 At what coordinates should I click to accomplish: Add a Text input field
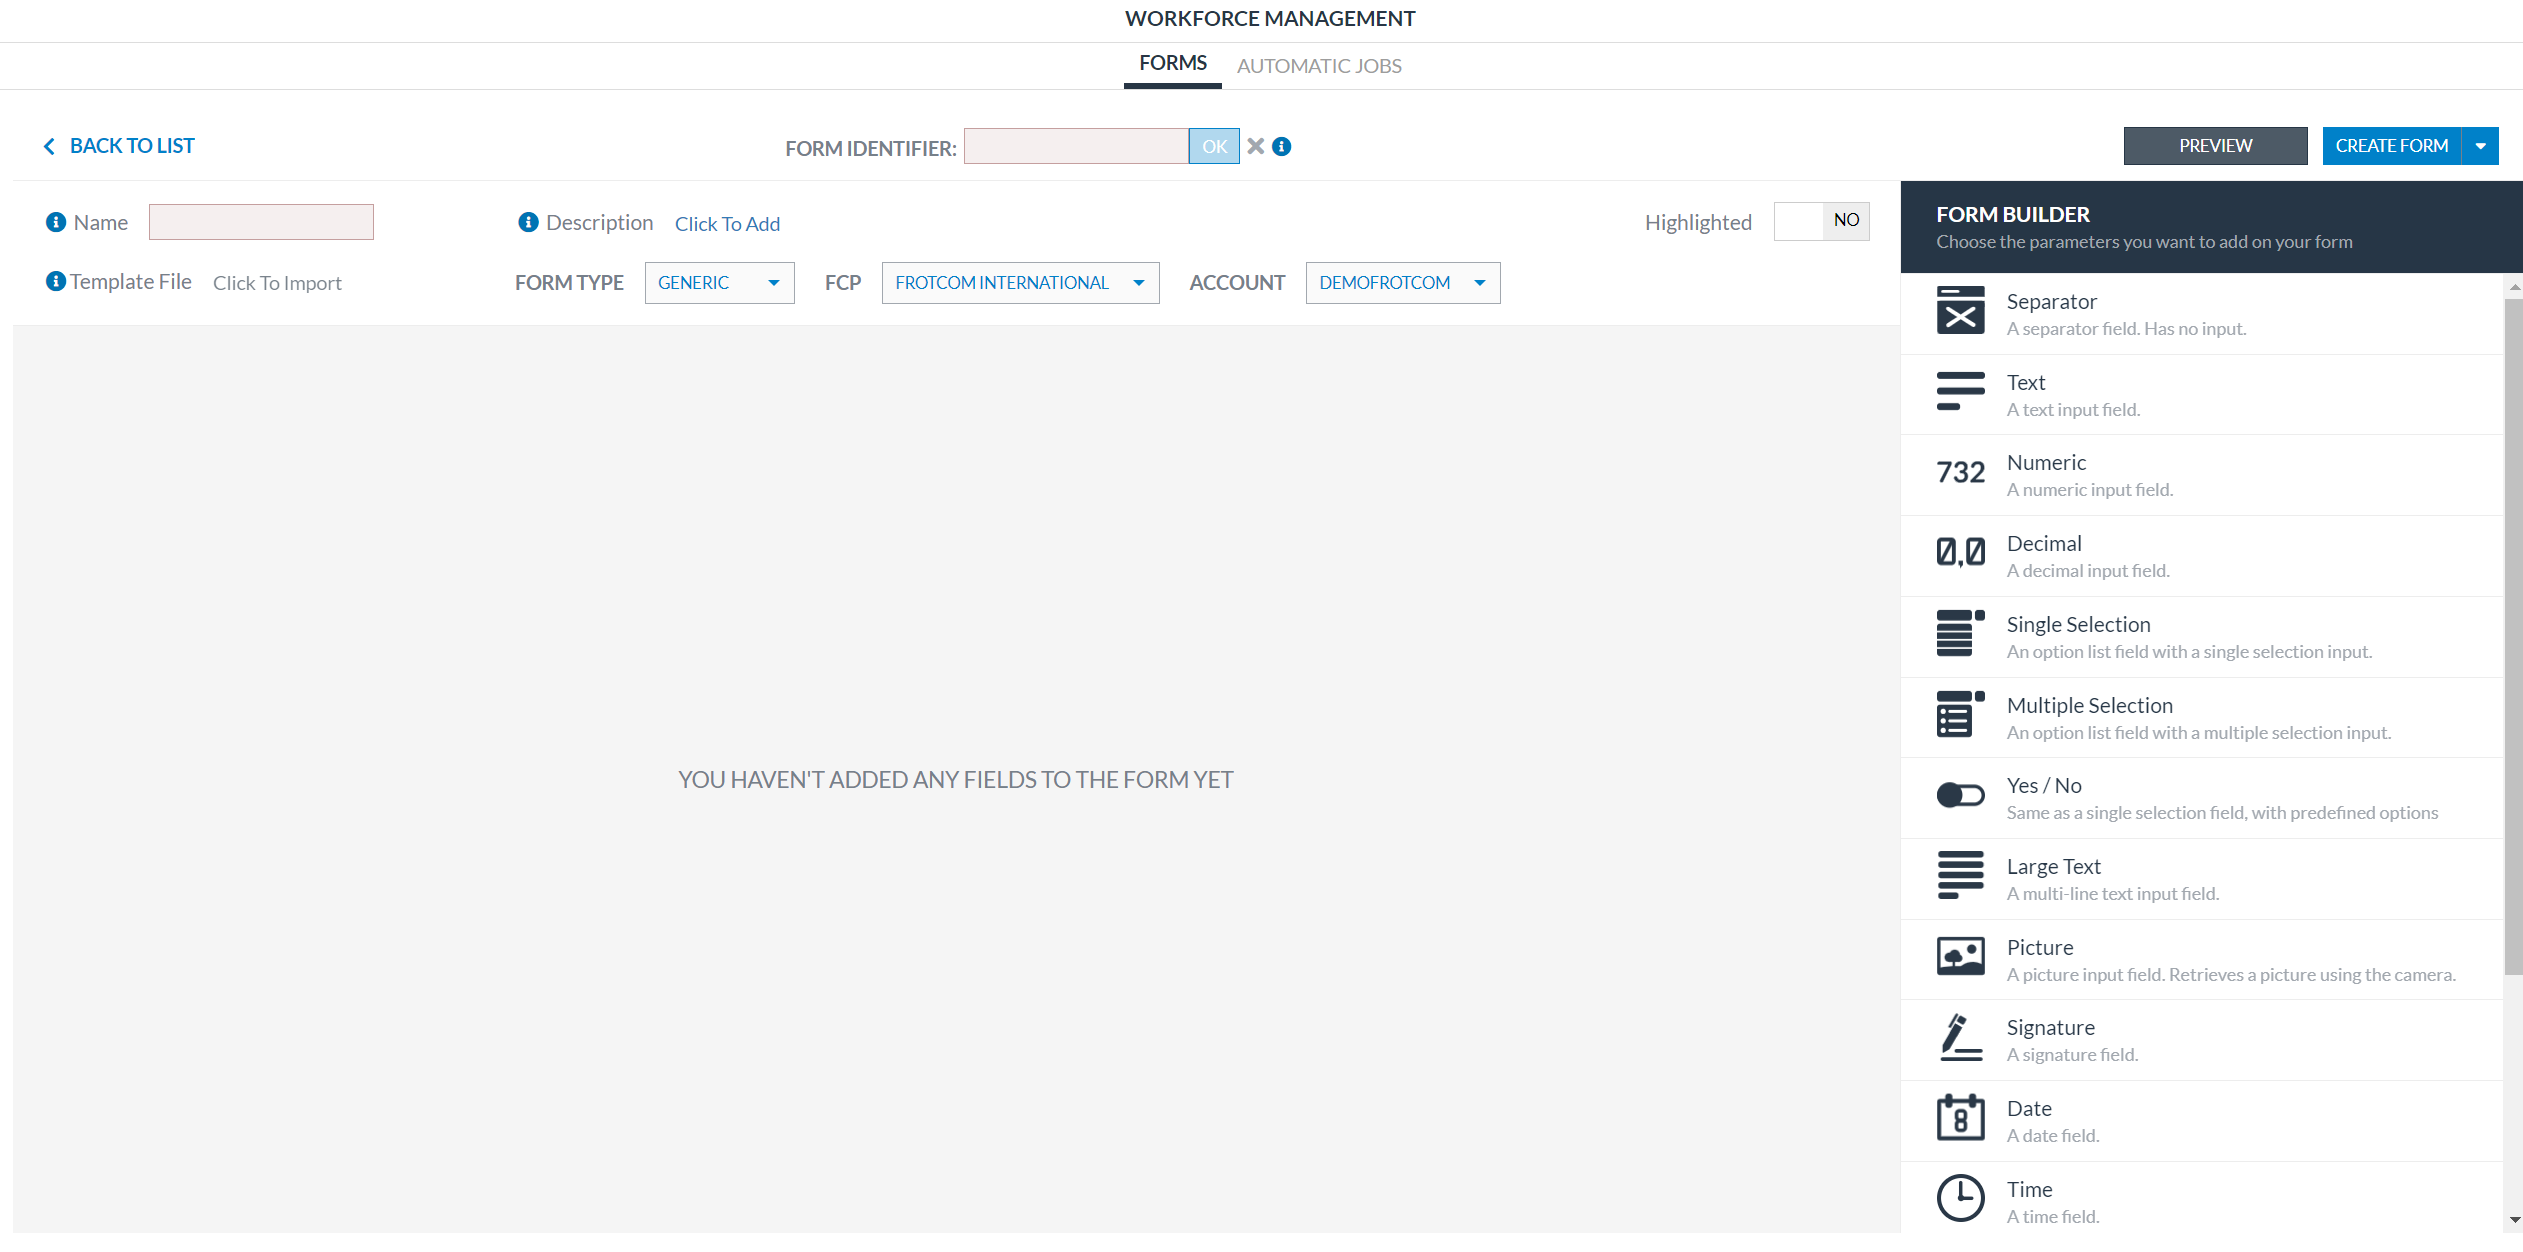2026,394
